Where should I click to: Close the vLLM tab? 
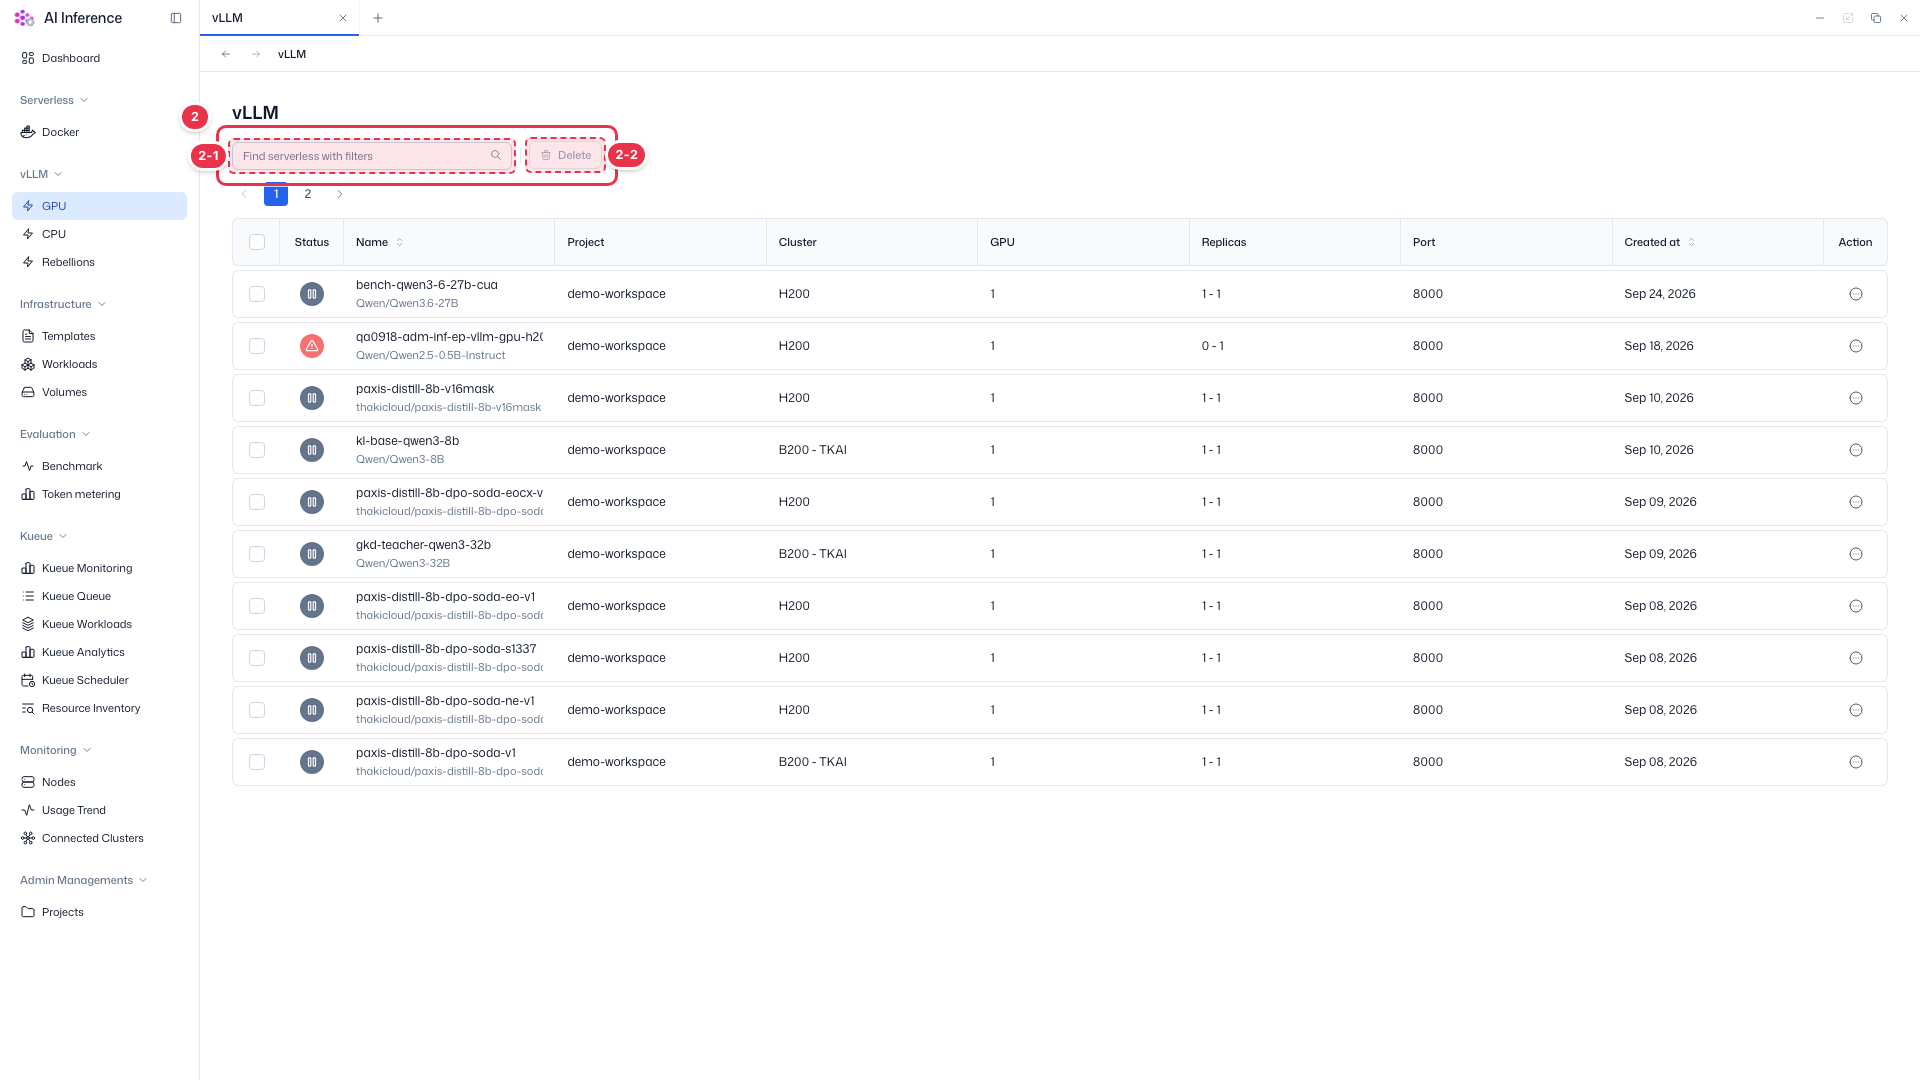point(343,18)
